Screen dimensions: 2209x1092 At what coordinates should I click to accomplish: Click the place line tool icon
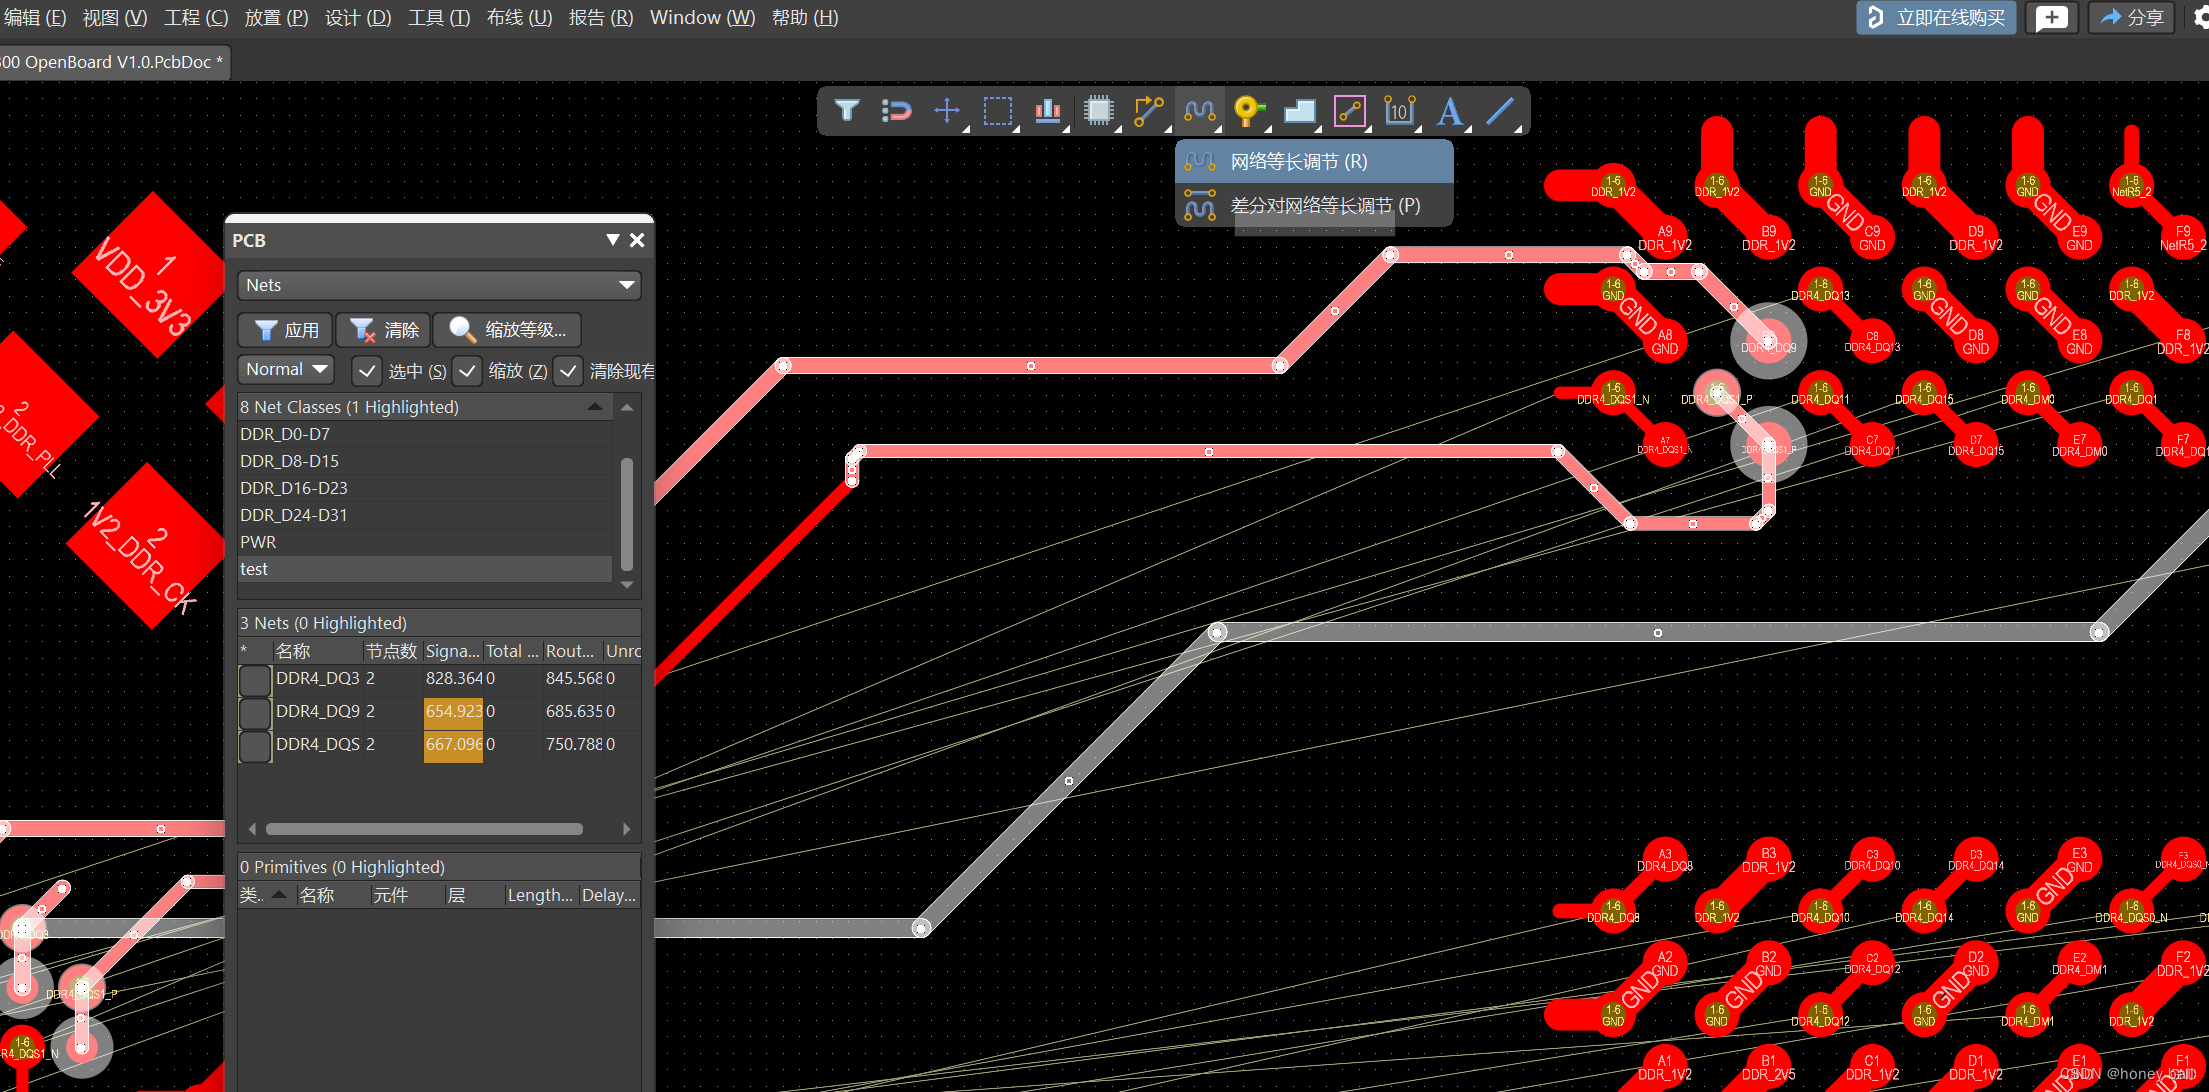coord(1499,111)
